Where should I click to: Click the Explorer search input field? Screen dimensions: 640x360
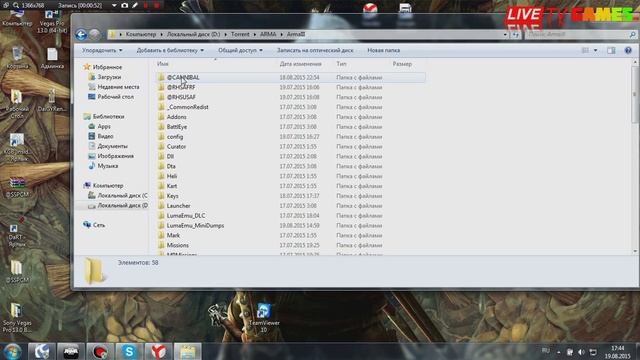point(576,35)
